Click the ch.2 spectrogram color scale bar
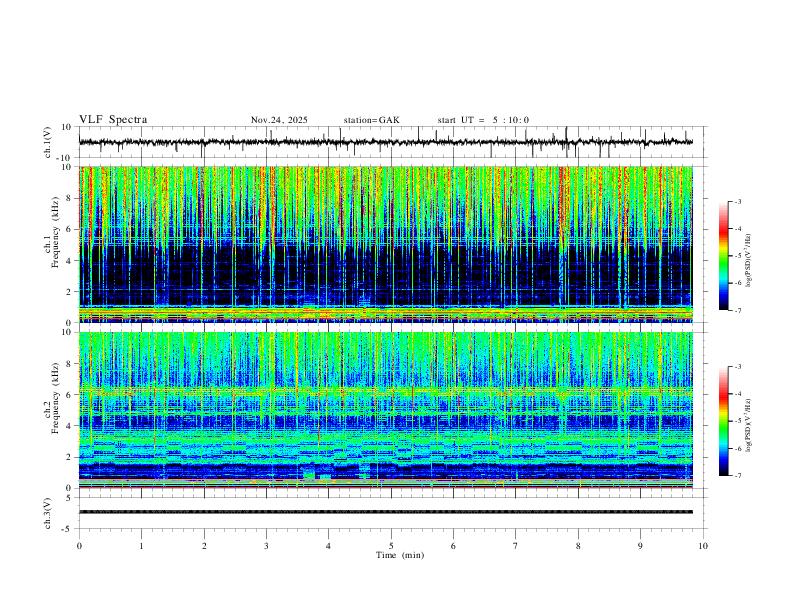 click(723, 421)
